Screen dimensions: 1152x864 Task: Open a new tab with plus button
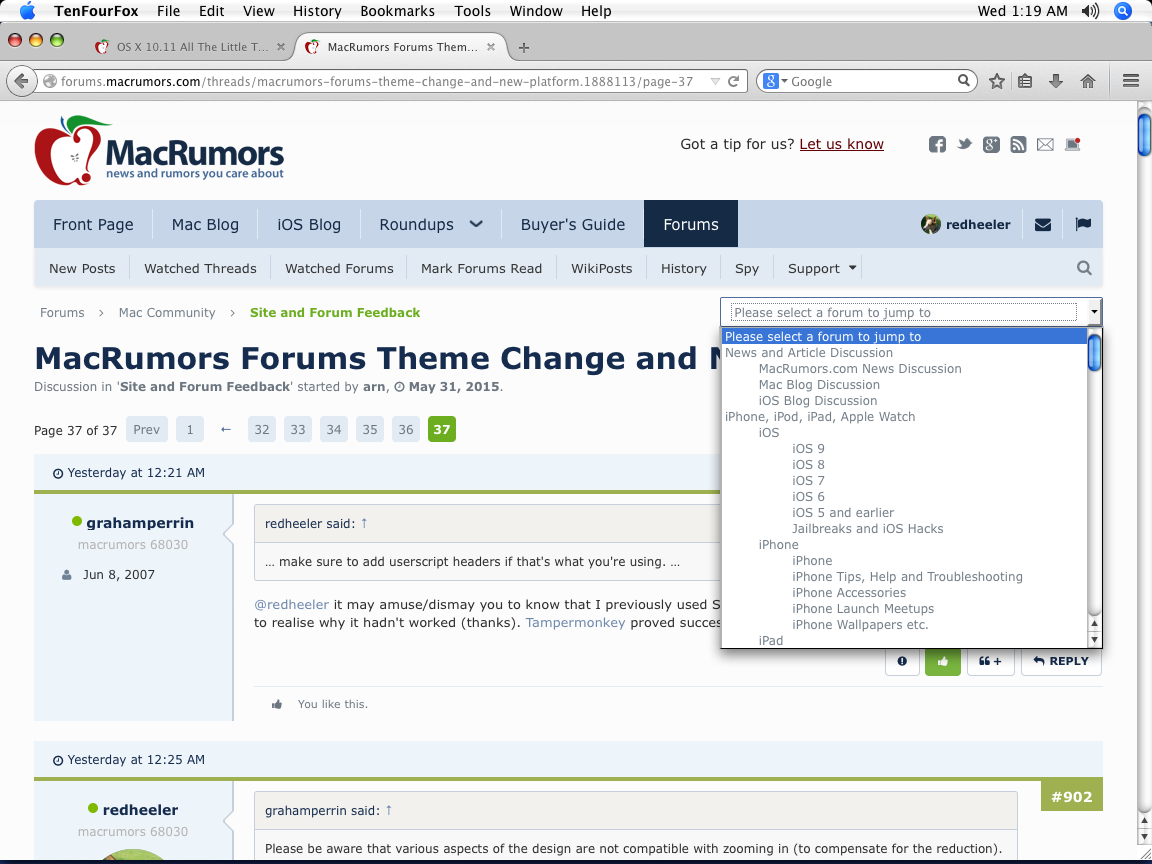pos(523,48)
